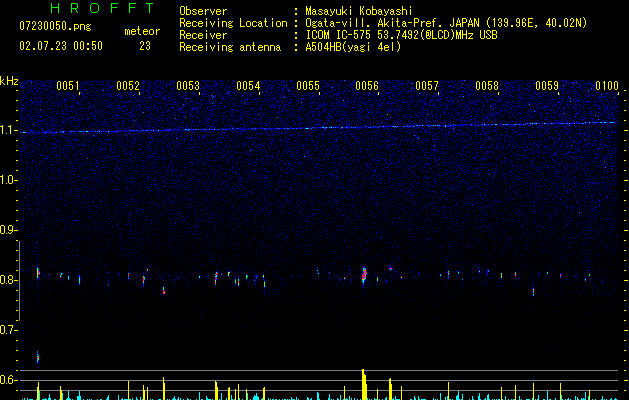The height and width of the screenshot is (400, 629).
Task: Click the 0059 time marker
Action: 547,86
